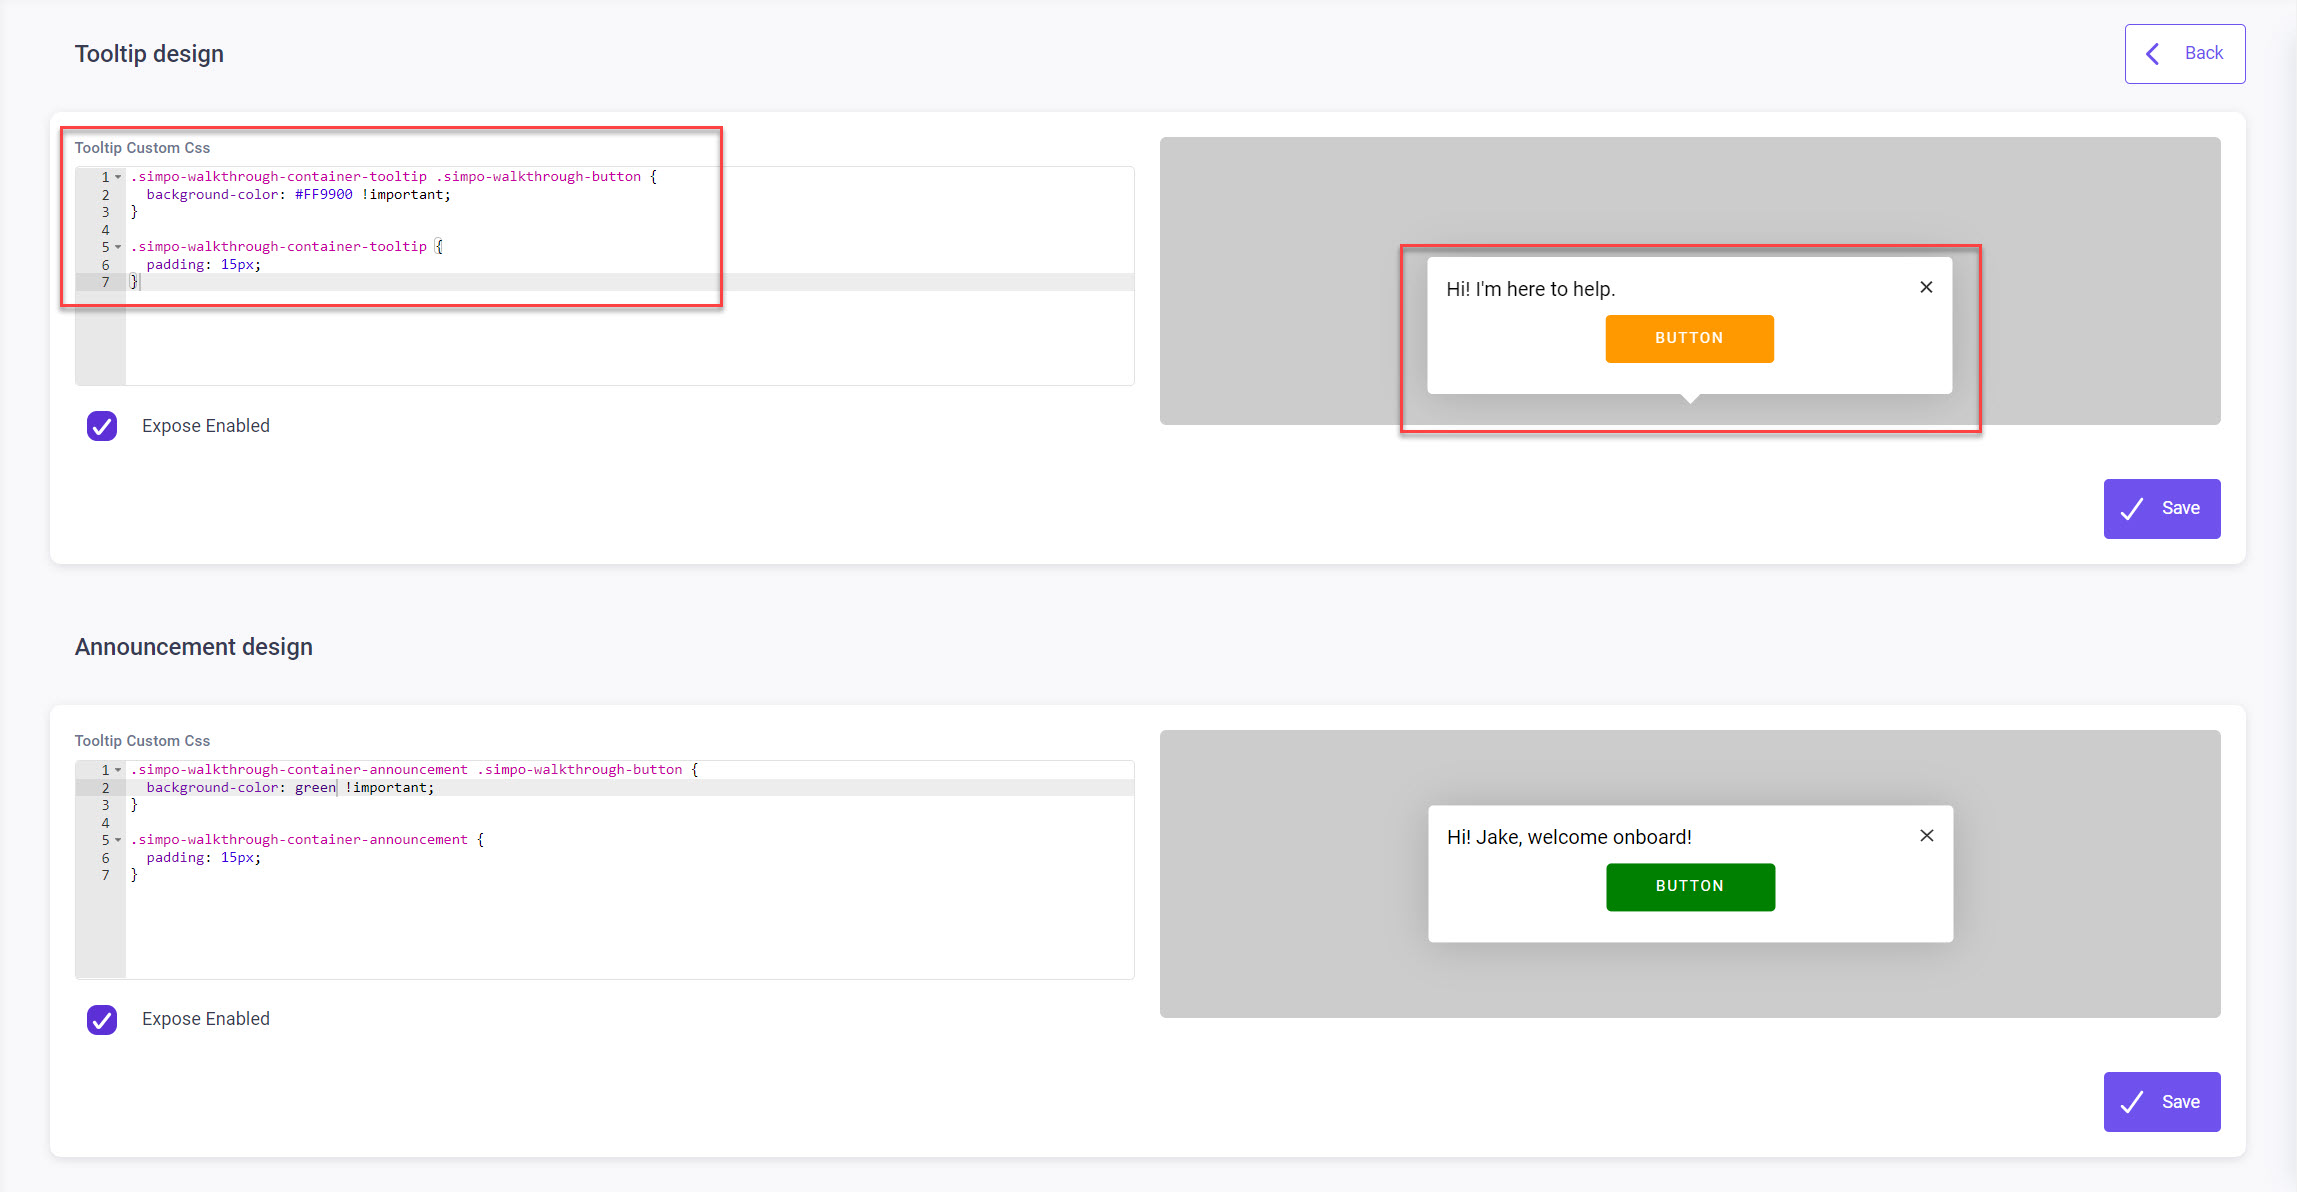Click 'background-color' property in tooltip CSS editor
The height and width of the screenshot is (1192, 2297).
point(212,195)
